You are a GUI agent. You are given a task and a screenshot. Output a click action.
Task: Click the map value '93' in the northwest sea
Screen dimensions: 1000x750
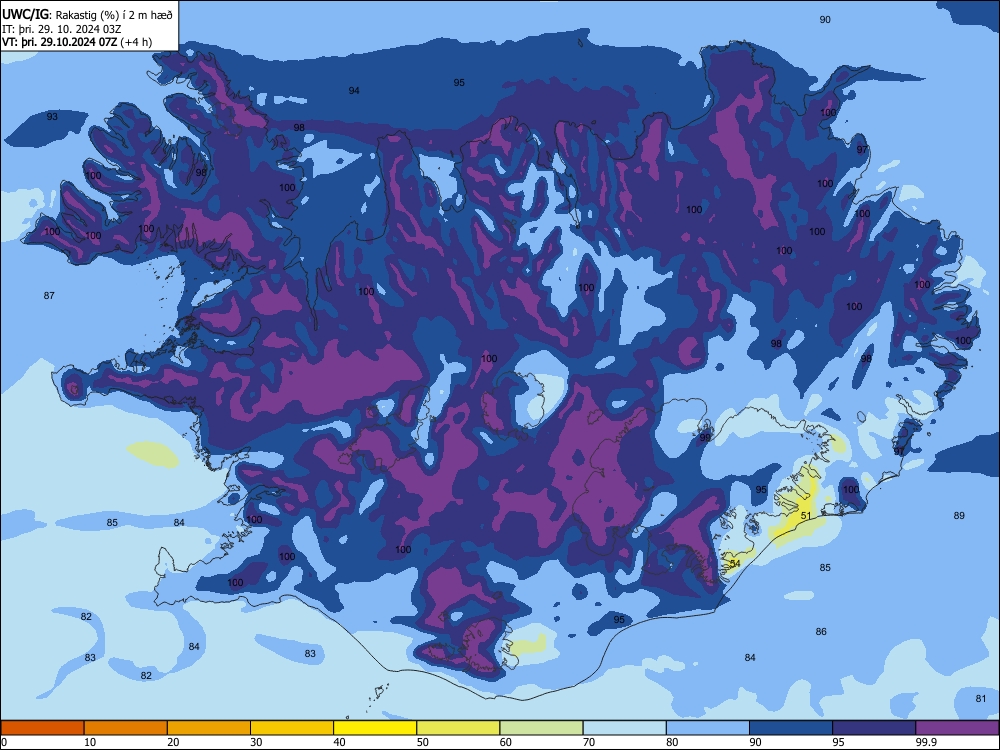52,116
